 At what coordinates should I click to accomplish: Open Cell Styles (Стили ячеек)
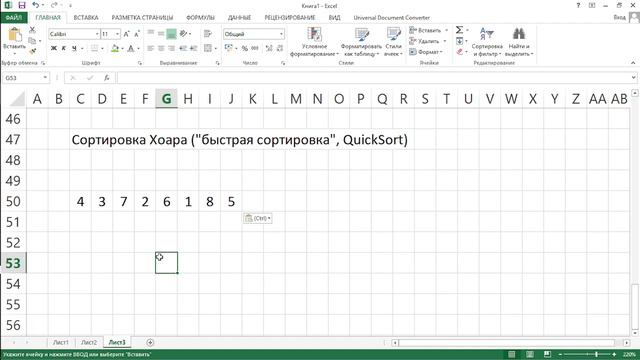click(393, 42)
